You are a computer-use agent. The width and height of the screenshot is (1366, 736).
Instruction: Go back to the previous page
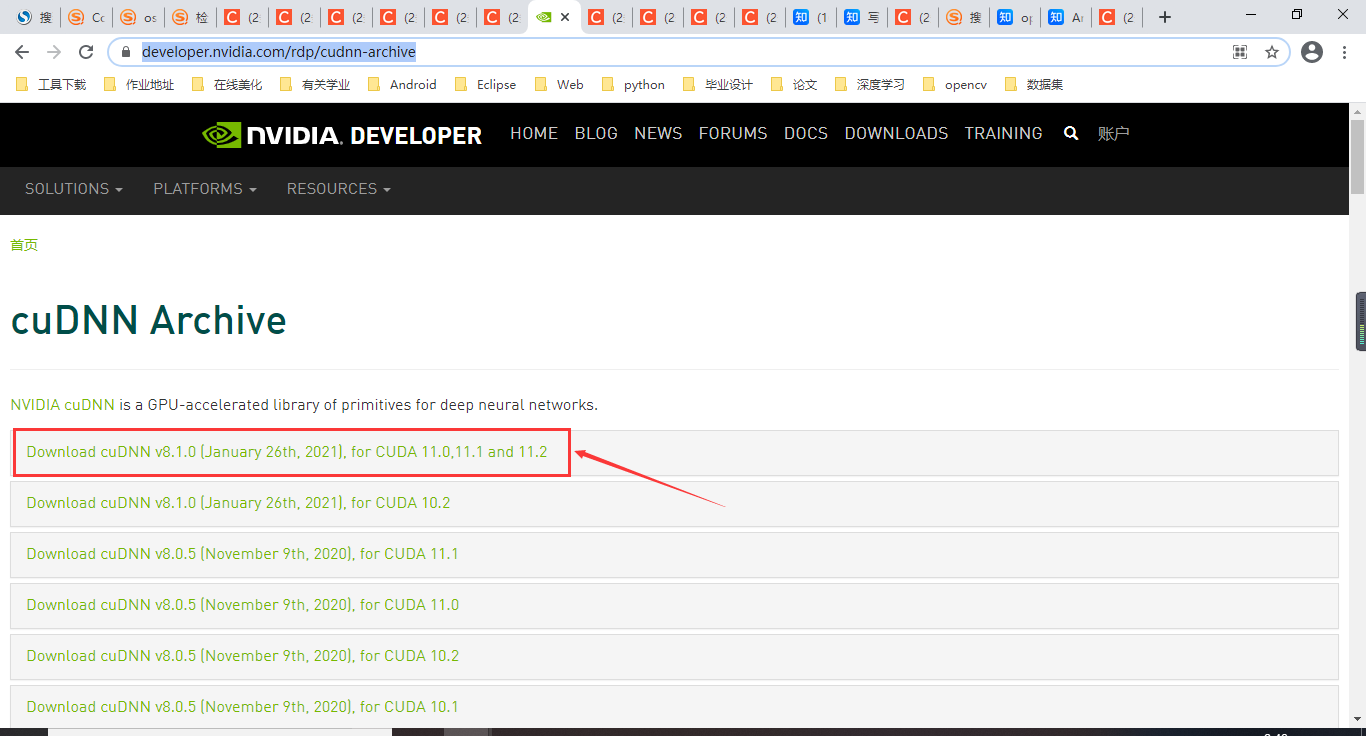22,52
